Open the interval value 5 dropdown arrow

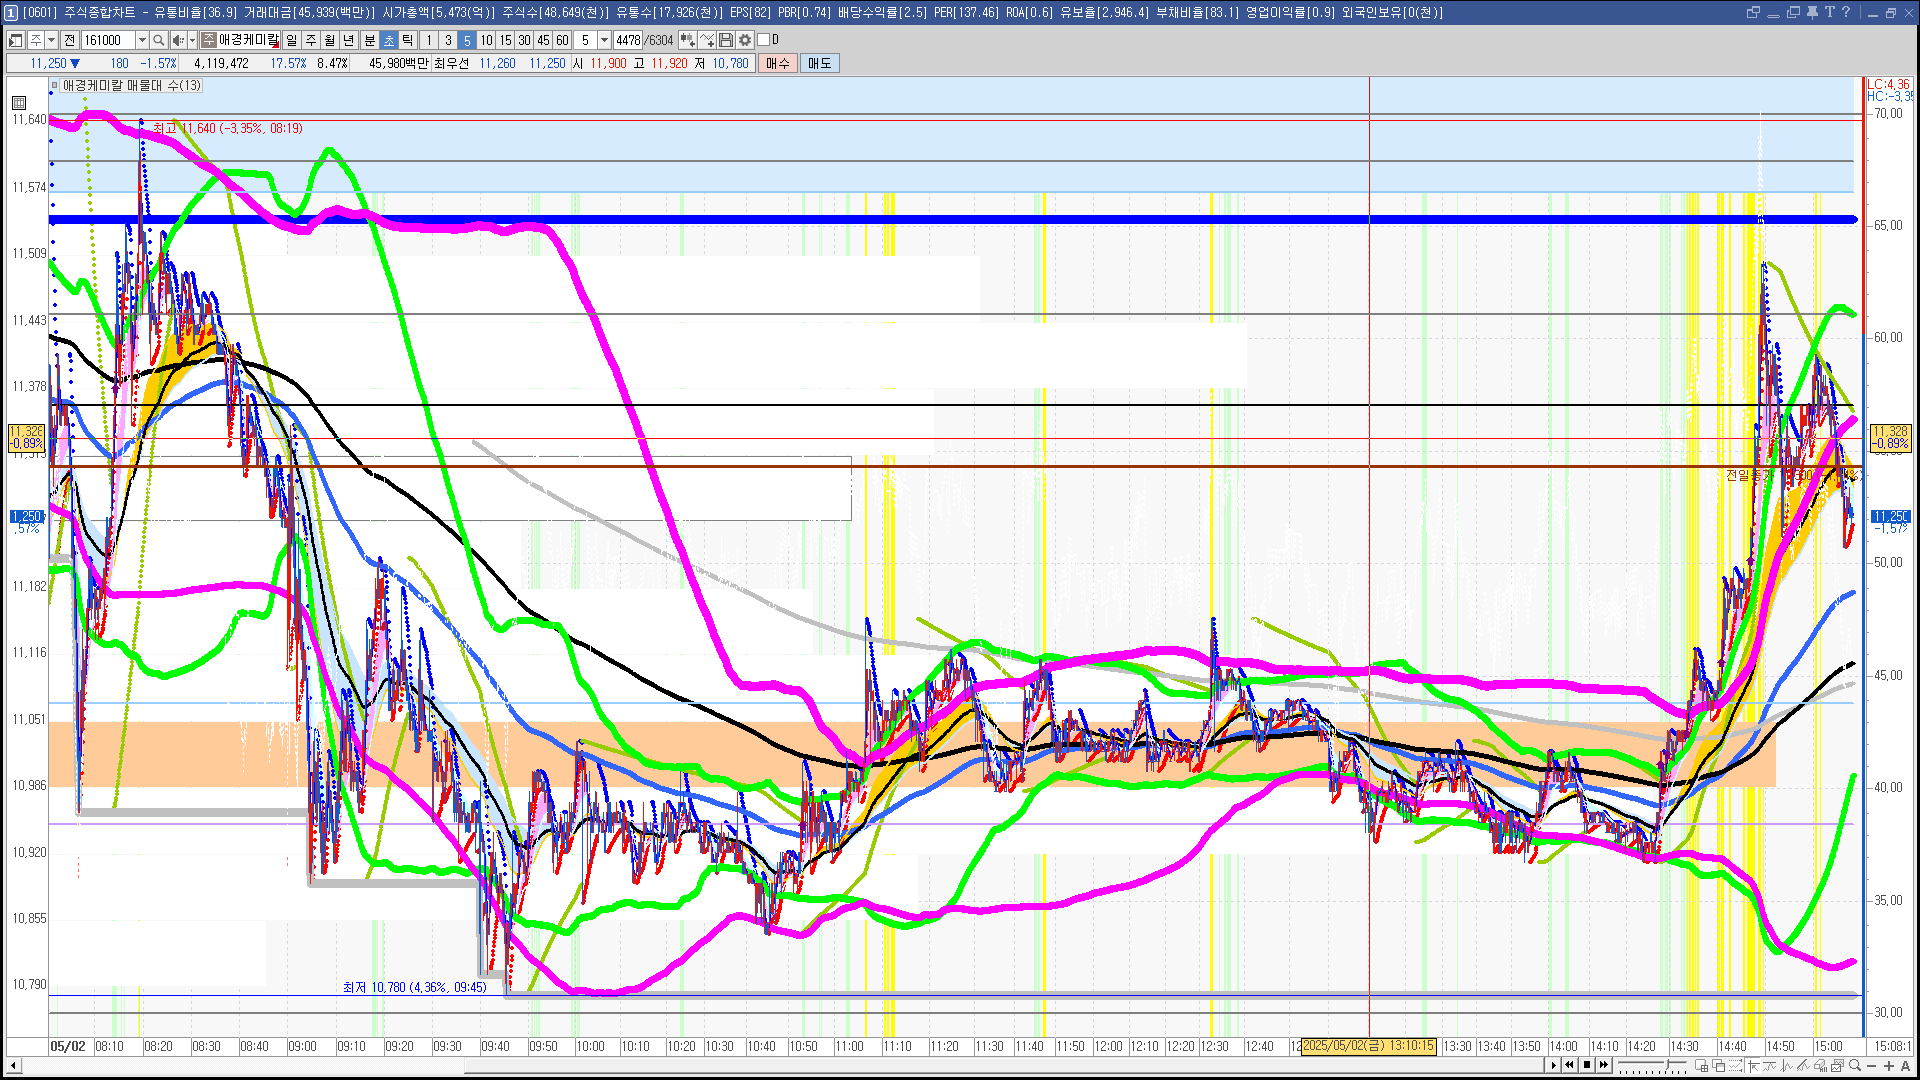tap(604, 40)
